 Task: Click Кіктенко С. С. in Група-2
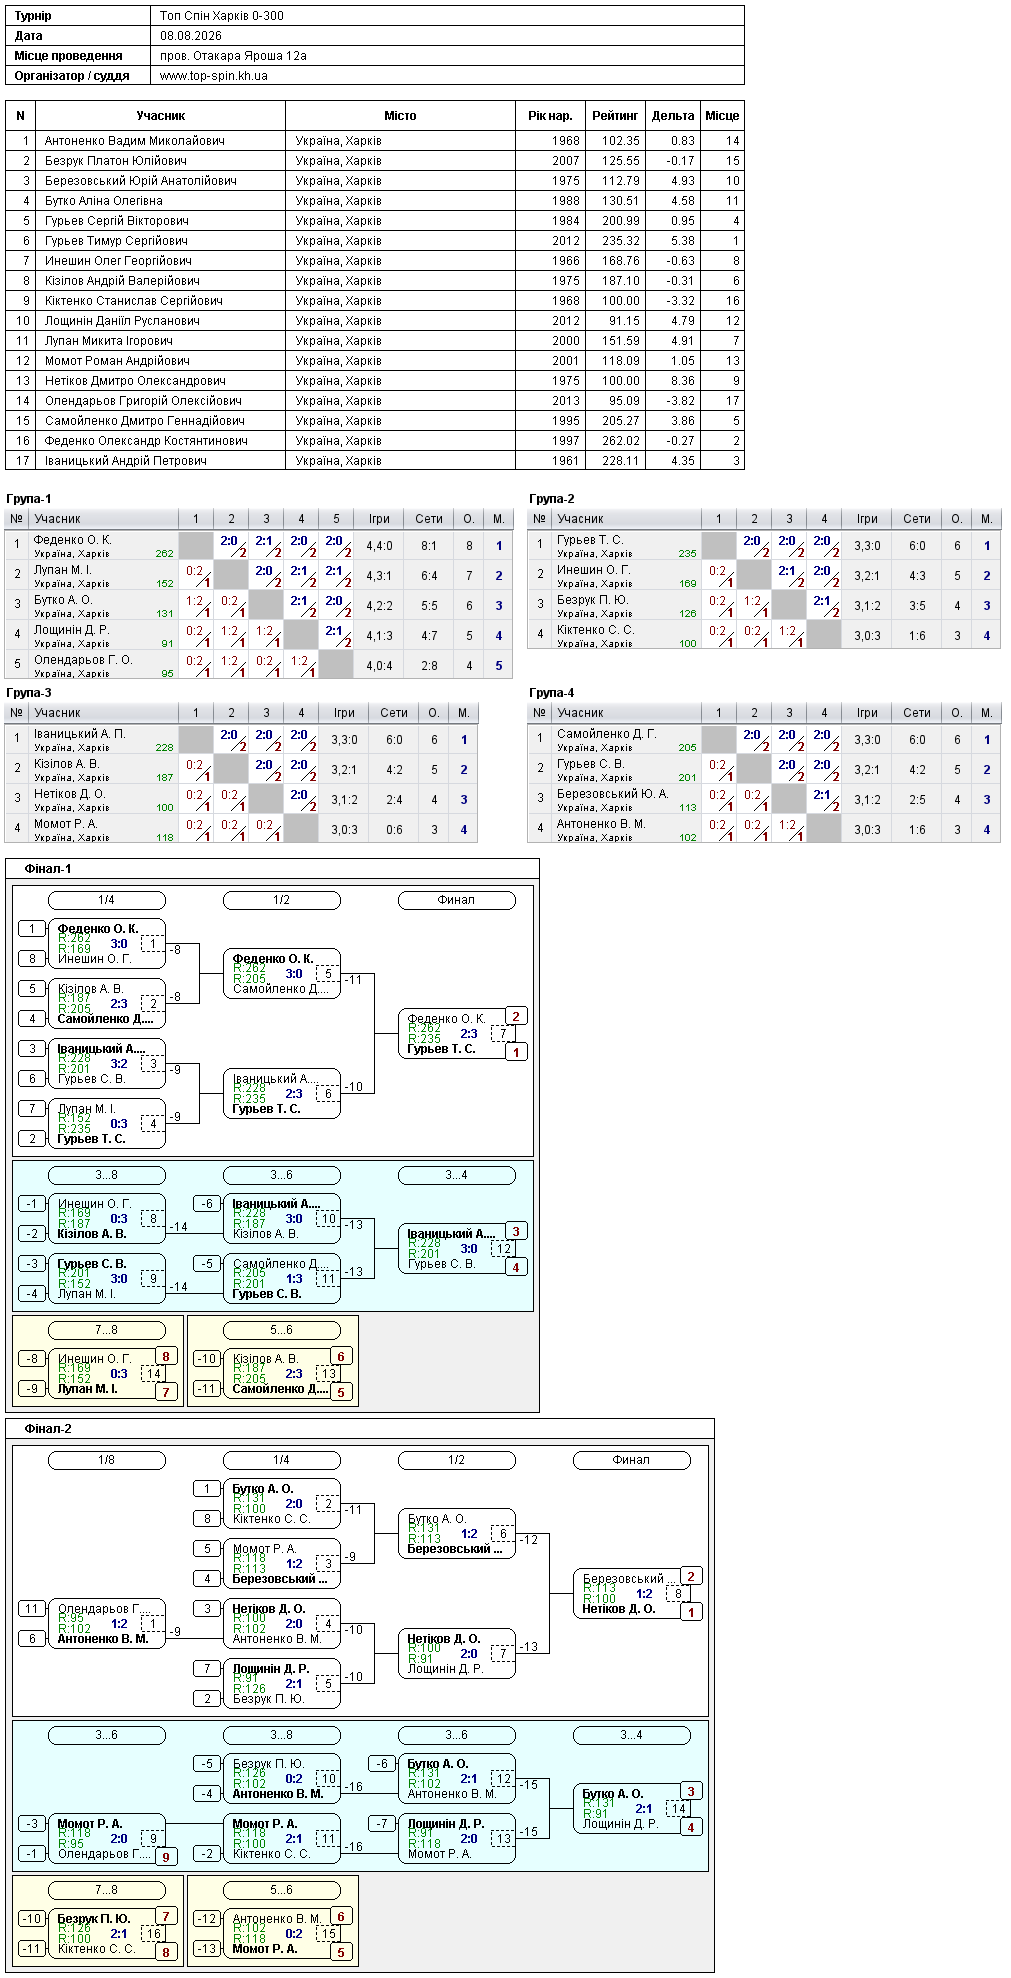click(595, 630)
